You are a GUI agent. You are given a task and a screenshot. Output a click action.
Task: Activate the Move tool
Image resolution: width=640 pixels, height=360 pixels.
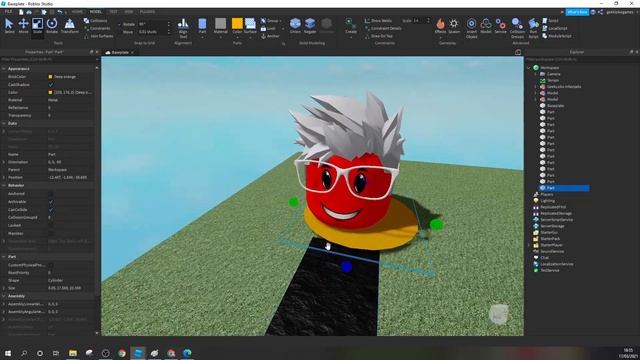click(x=23, y=26)
